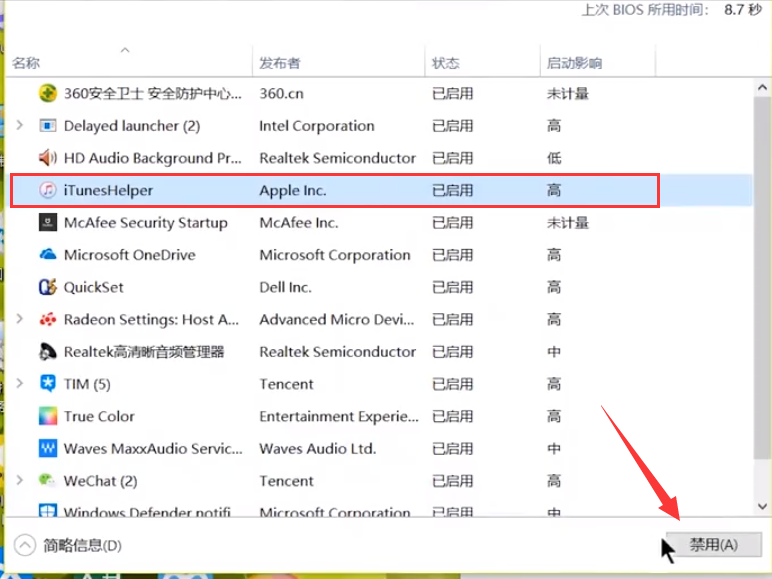The width and height of the screenshot is (772, 579).
Task: Collapse details via 简略信息(D) arrow
Action: coord(25,545)
